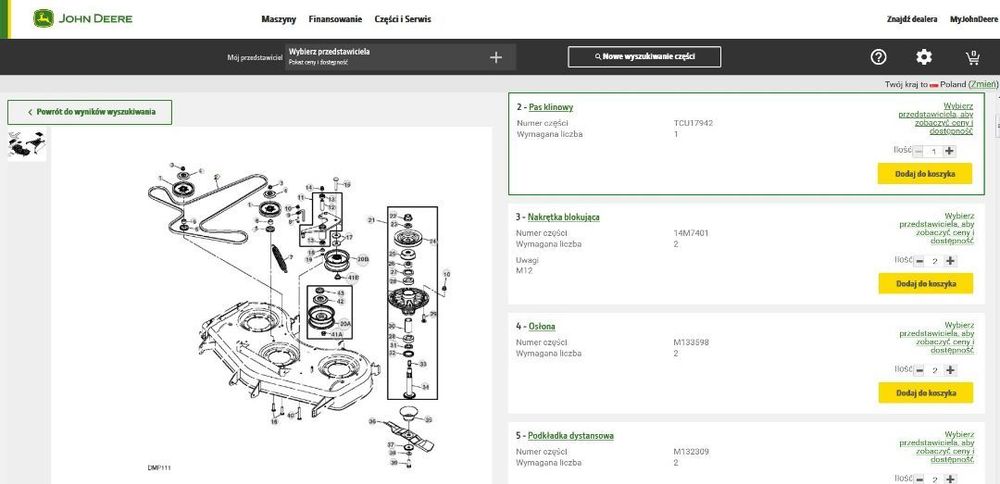Click the Zmień country link
The image size is (1000, 484).
coord(983,84)
